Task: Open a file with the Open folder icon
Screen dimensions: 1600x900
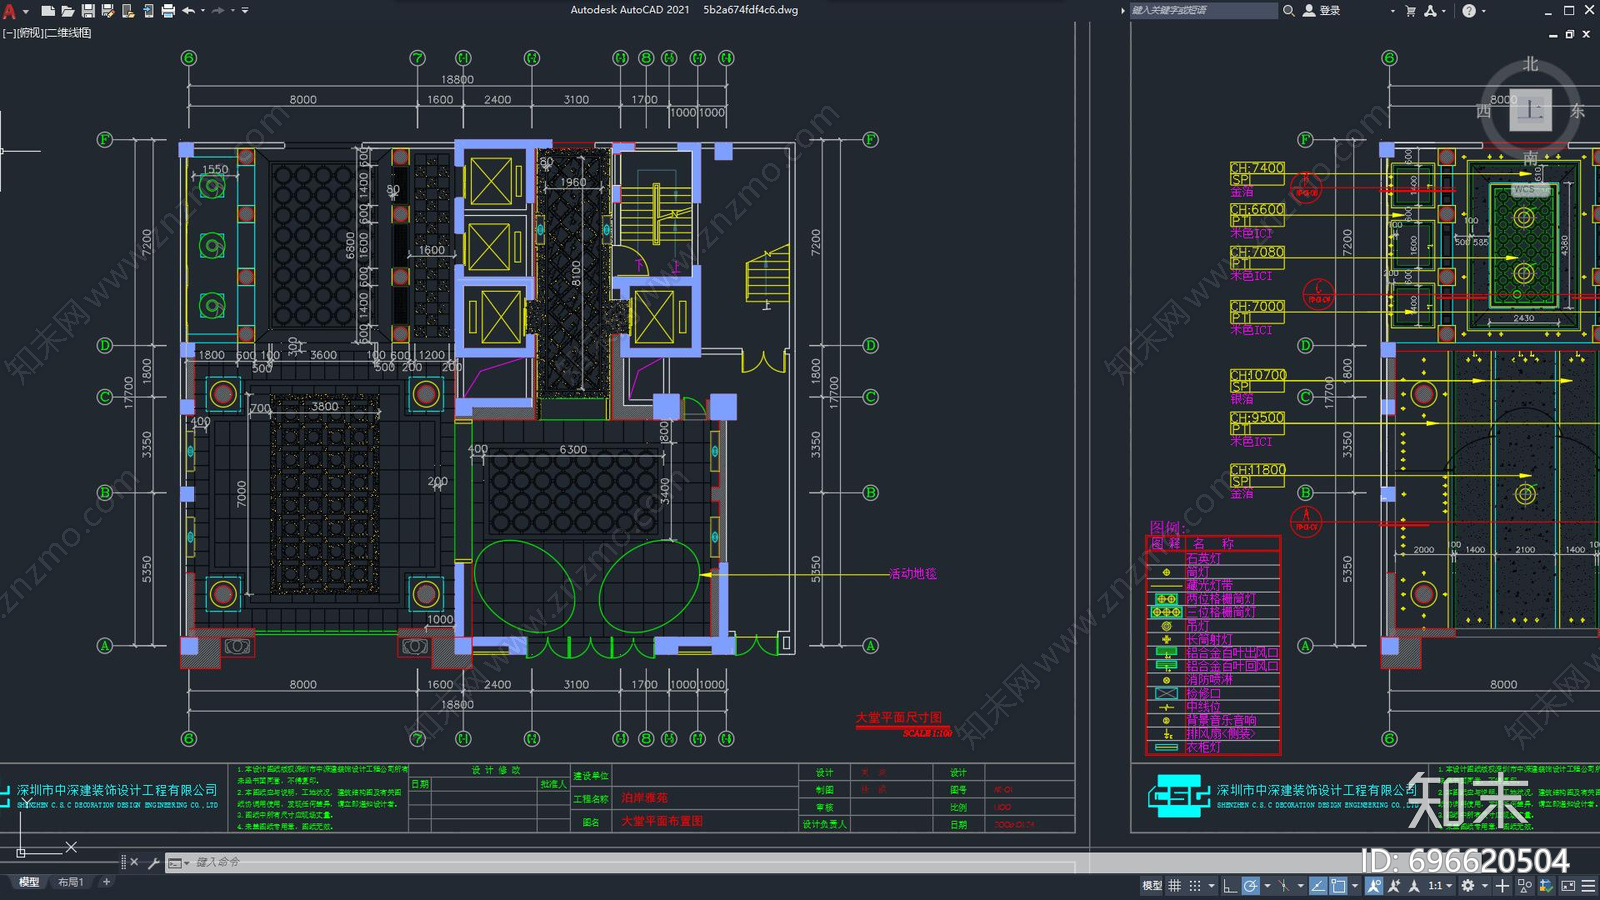Action: tap(67, 11)
